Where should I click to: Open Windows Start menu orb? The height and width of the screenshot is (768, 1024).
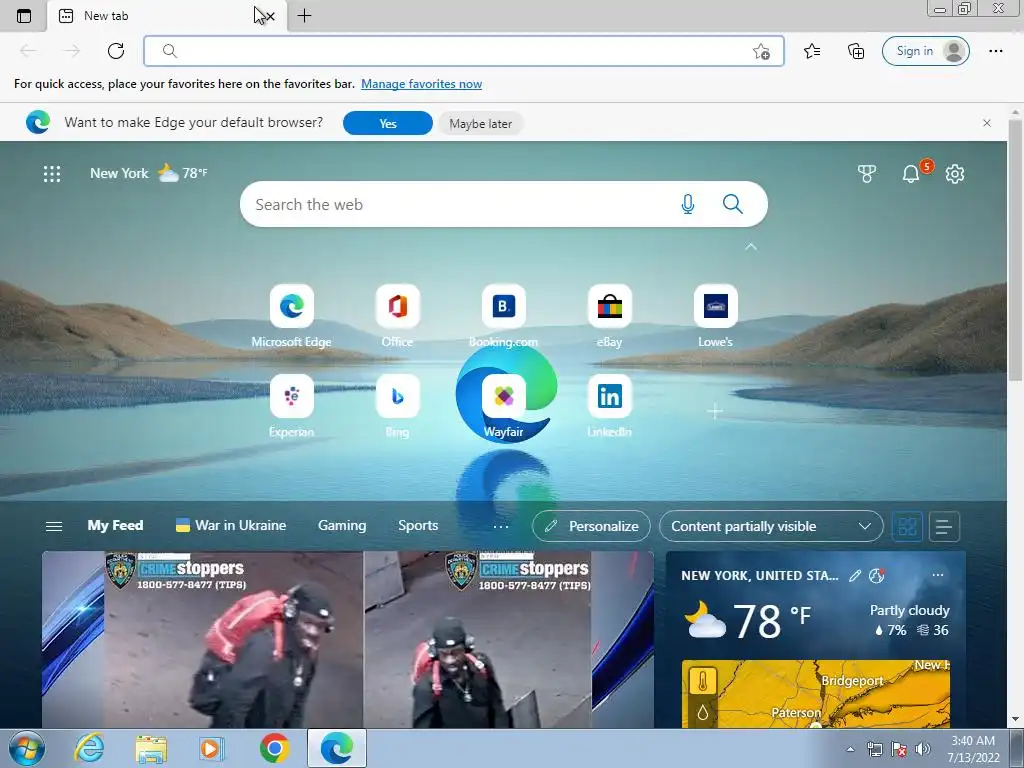27,748
